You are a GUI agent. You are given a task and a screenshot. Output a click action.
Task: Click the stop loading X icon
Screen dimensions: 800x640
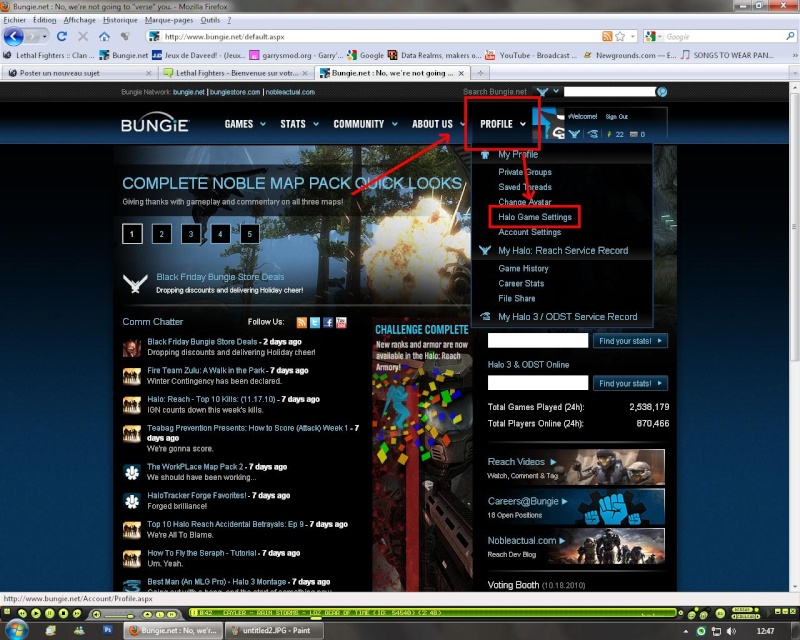(83, 36)
